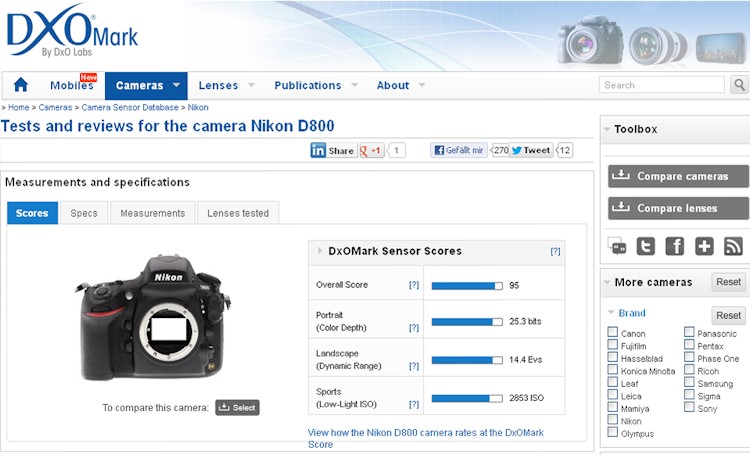Click the plus share icon in Toolbox
The image size is (750, 455).
click(704, 246)
